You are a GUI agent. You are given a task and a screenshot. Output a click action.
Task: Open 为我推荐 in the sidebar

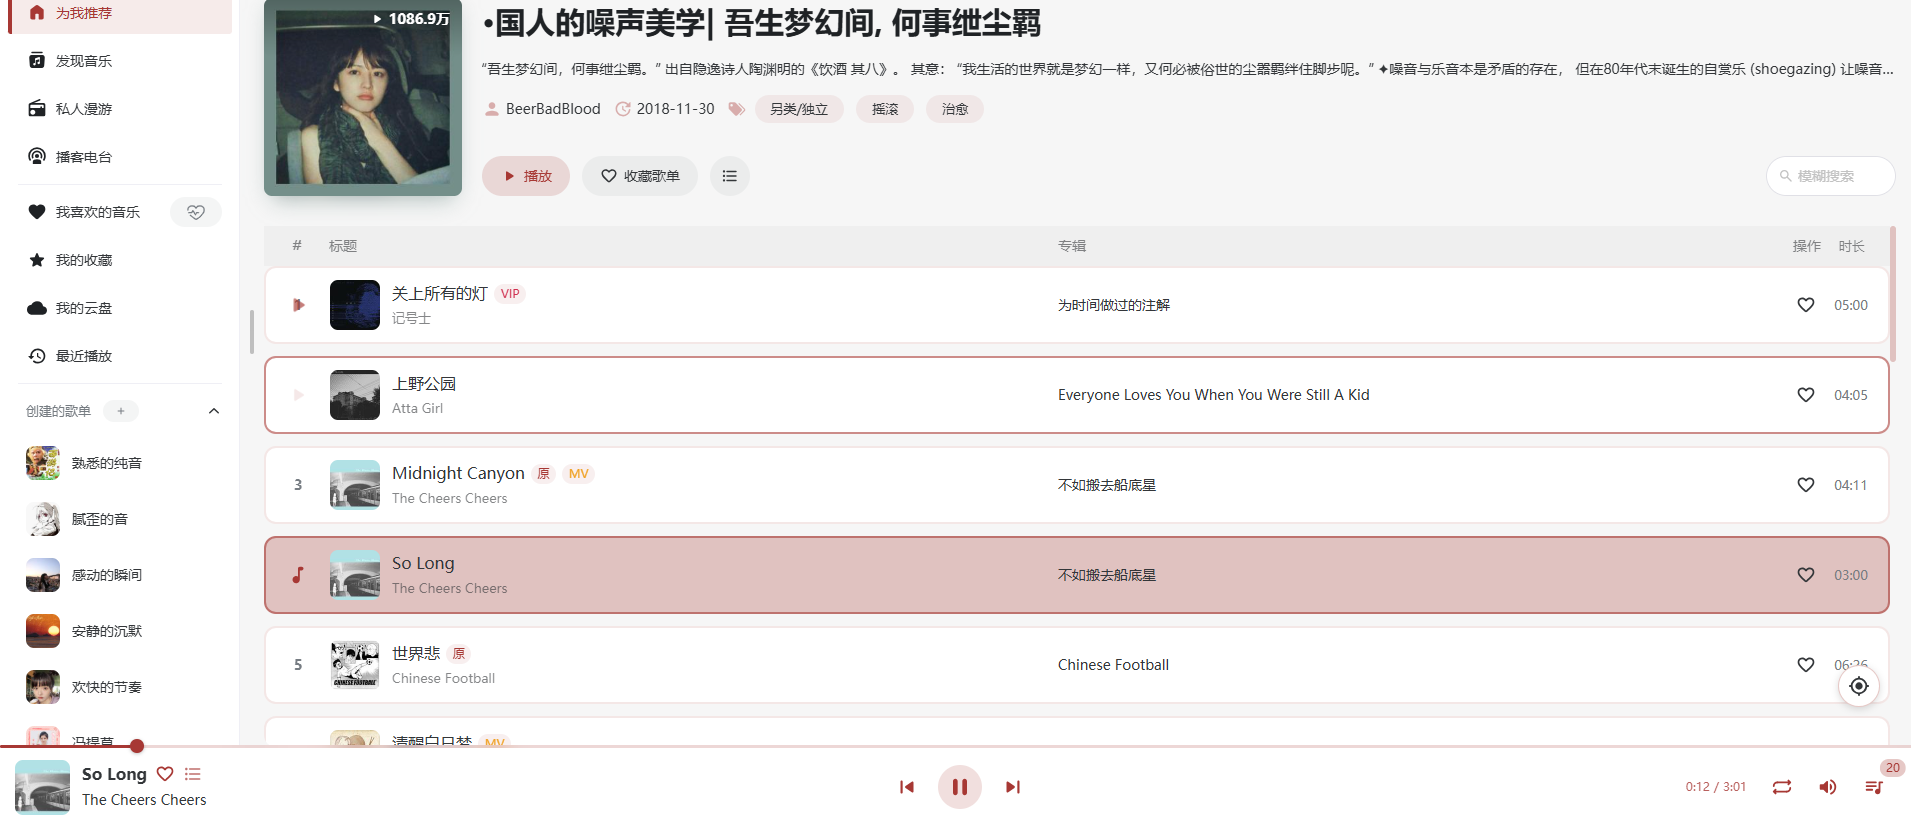click(x=120, y=13)
